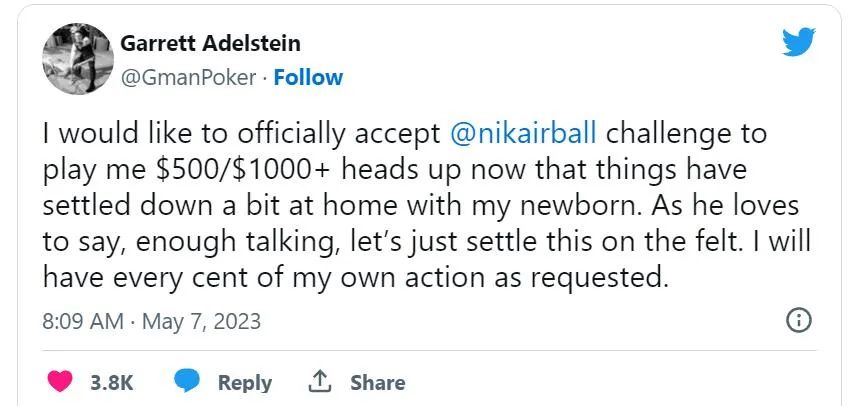Viewport: 854px width, 406px height.
Task: Click the Garrett Adelstein display name
Action: tap(209, 44)
